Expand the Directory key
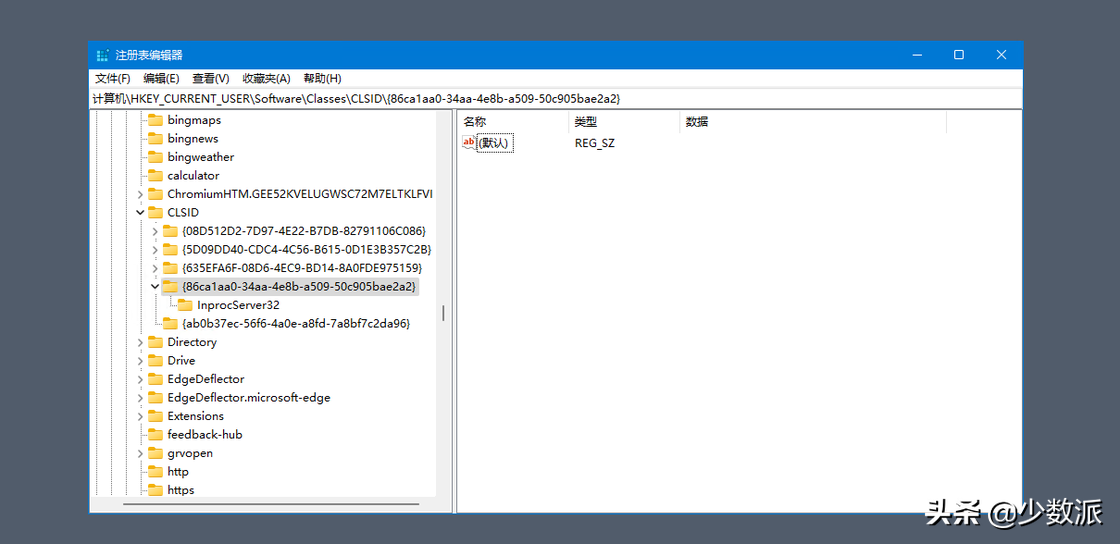The height and width of the screenshot is (544, 1120). pos(140,342)
